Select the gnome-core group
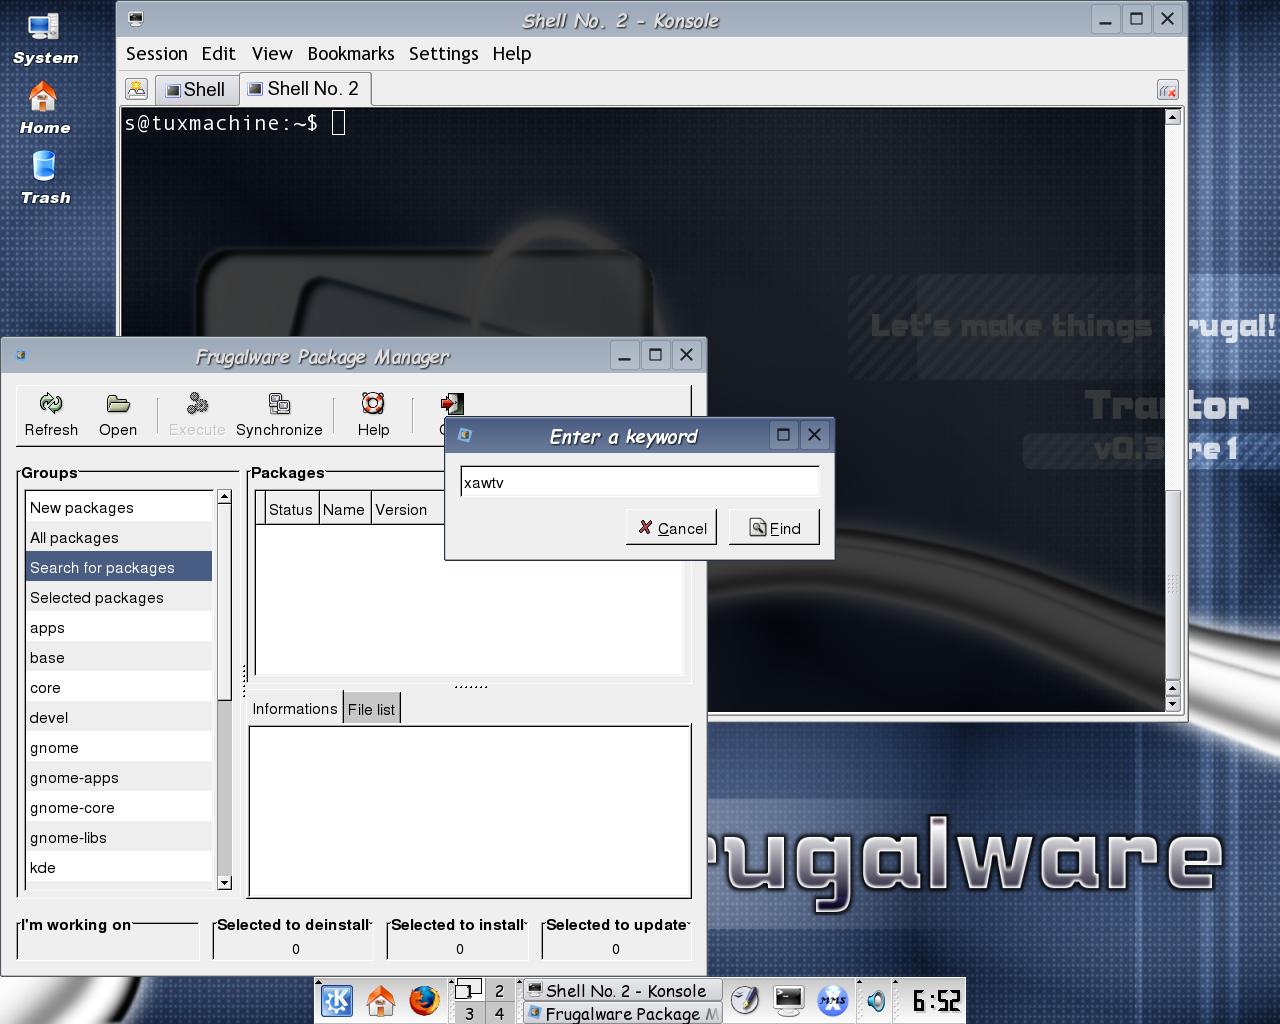1280x1024 pixels. [x=119, y=807]
